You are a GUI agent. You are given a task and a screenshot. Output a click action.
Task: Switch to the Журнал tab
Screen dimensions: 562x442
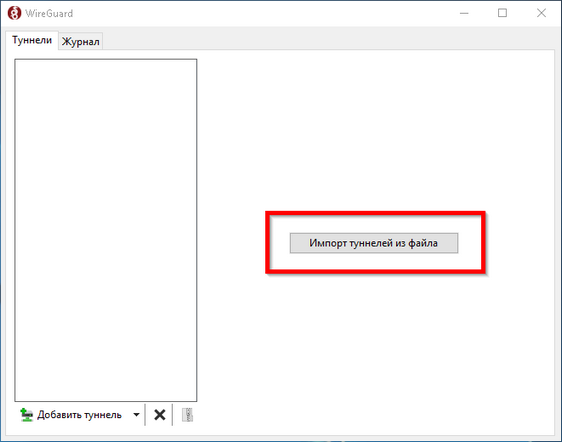click(81, 41)
